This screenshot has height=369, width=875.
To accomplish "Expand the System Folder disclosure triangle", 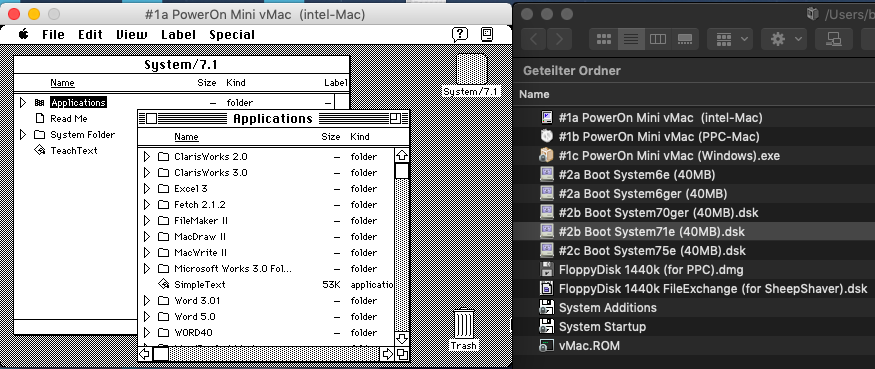I will click(23, 135).
